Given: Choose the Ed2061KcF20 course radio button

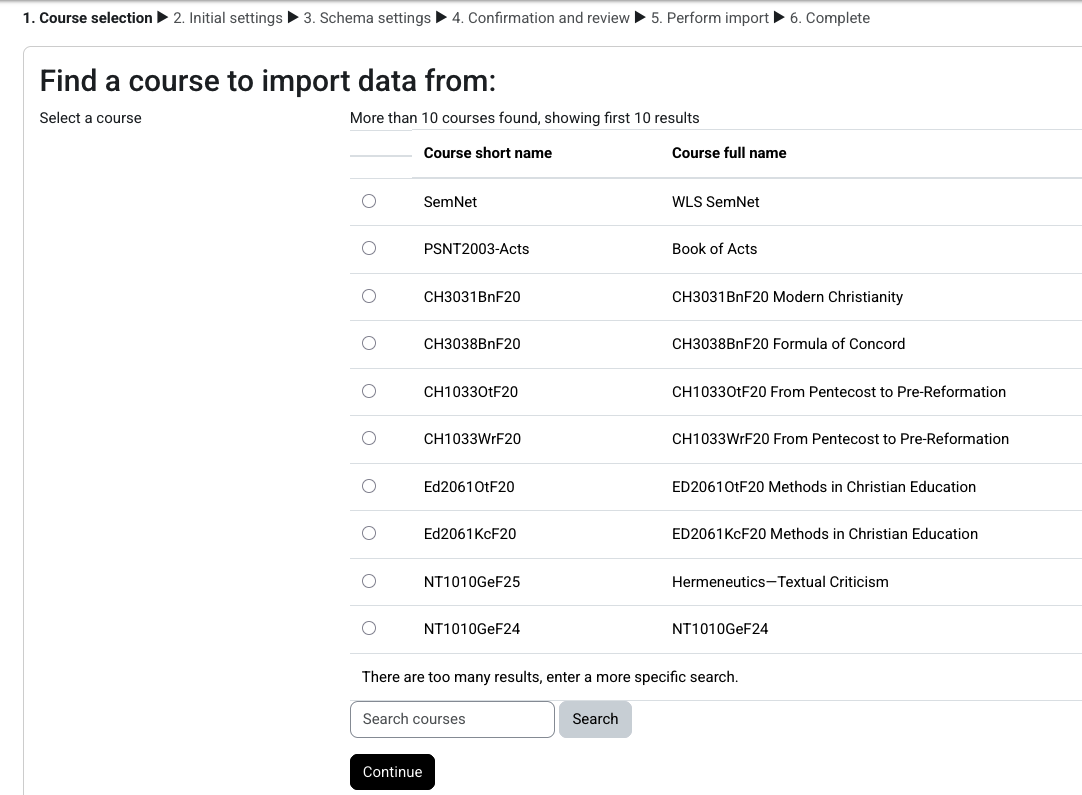Looking at the screenshot, I should pyautogui.click(x=369, y=533).
